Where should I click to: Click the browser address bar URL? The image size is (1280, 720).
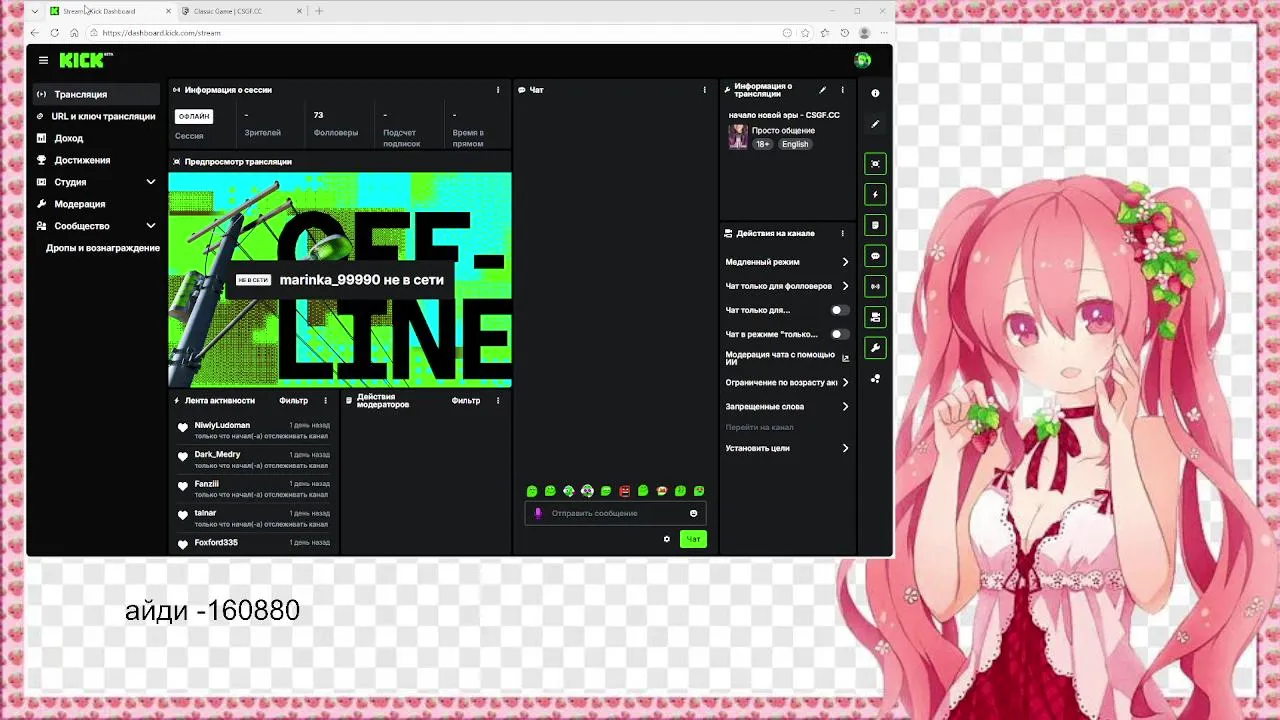click(161, 33)
